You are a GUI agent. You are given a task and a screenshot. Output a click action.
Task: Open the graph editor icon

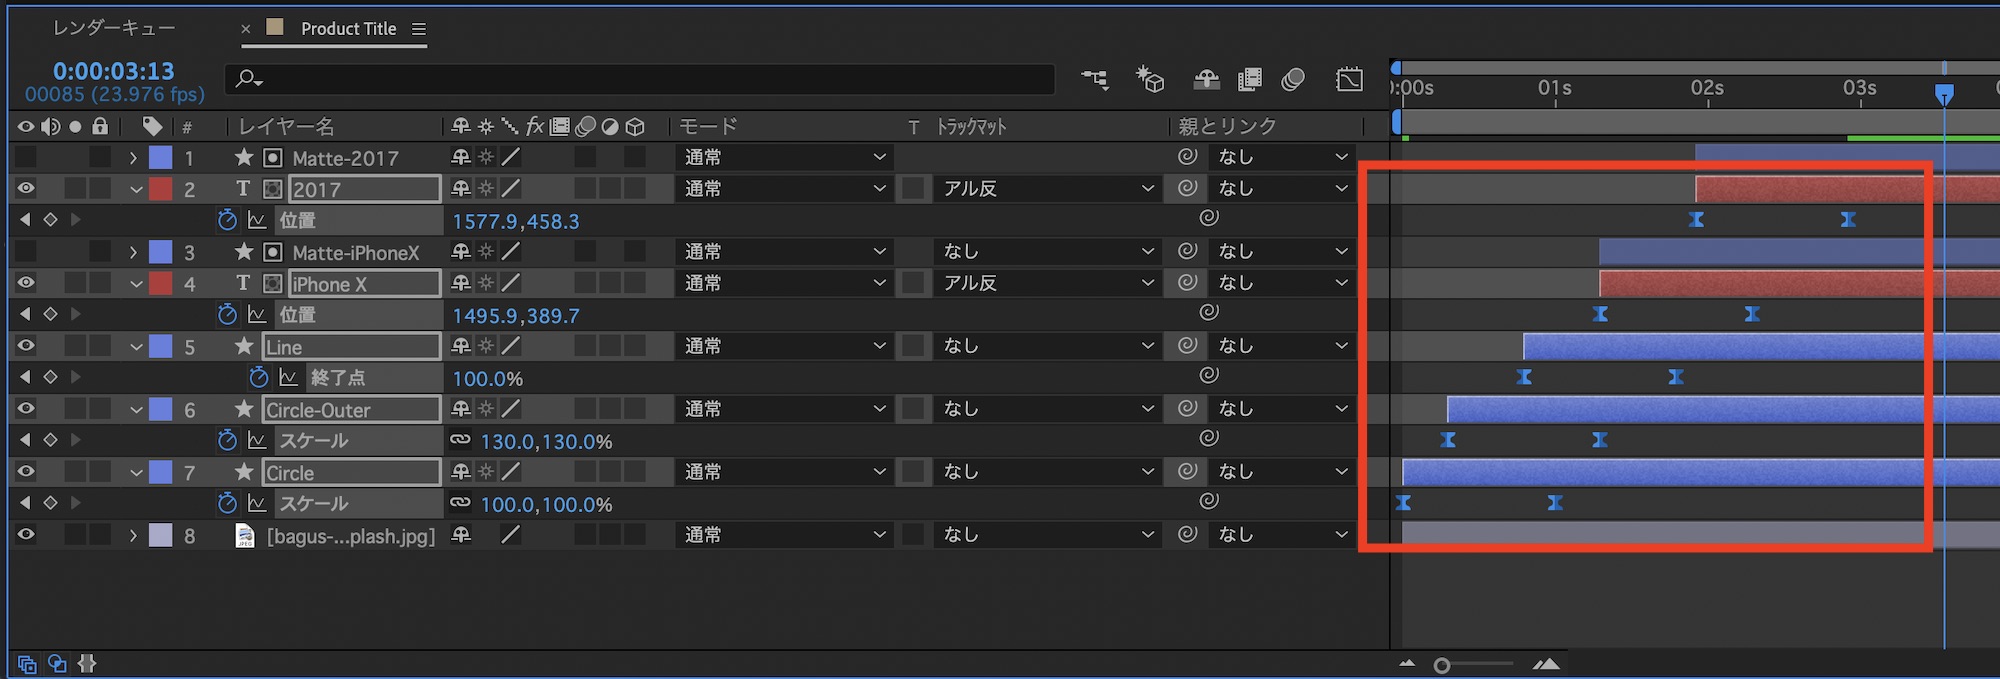(1349, 79)
